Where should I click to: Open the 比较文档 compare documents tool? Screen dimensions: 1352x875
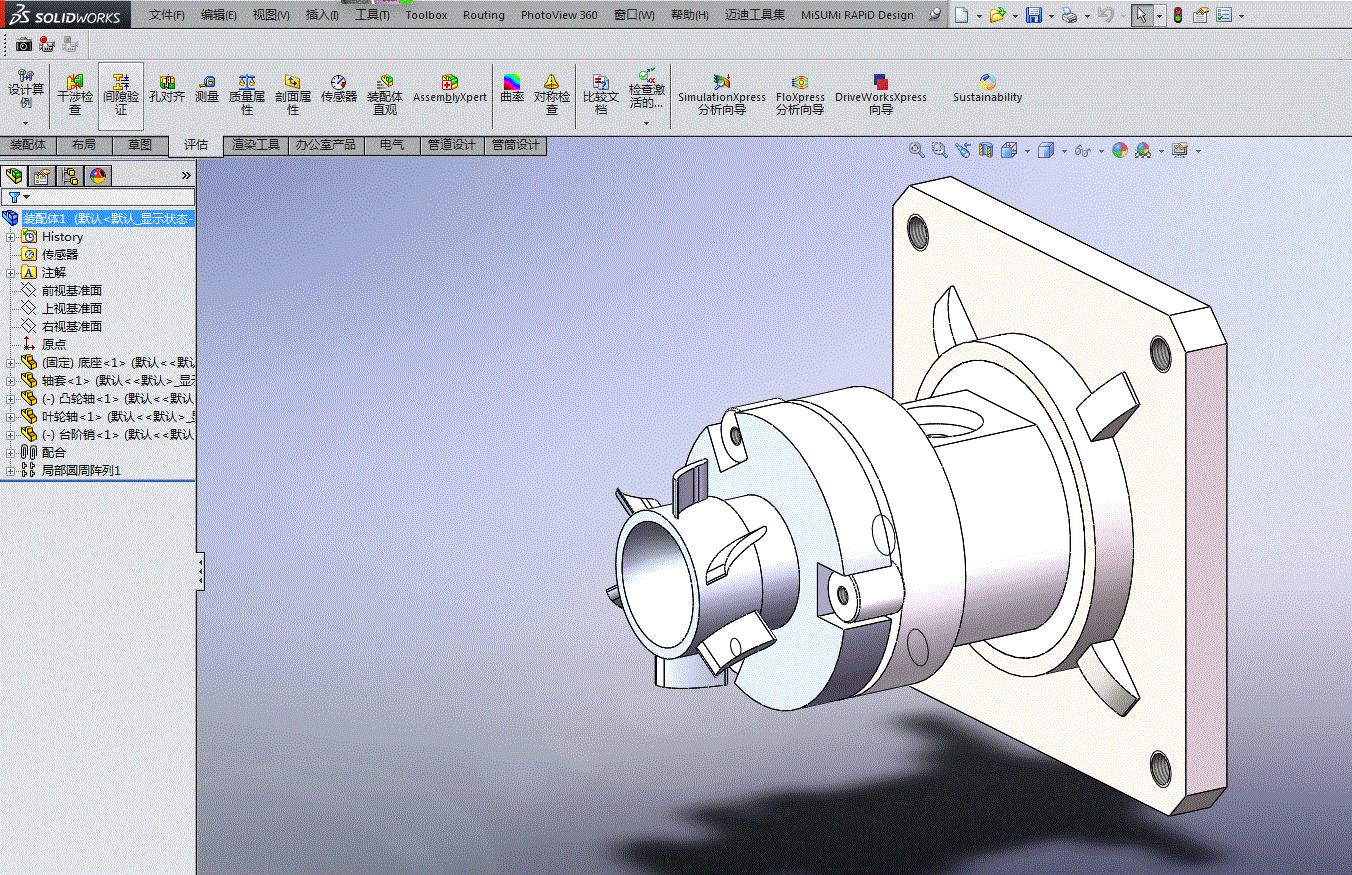tap(601, 95)
